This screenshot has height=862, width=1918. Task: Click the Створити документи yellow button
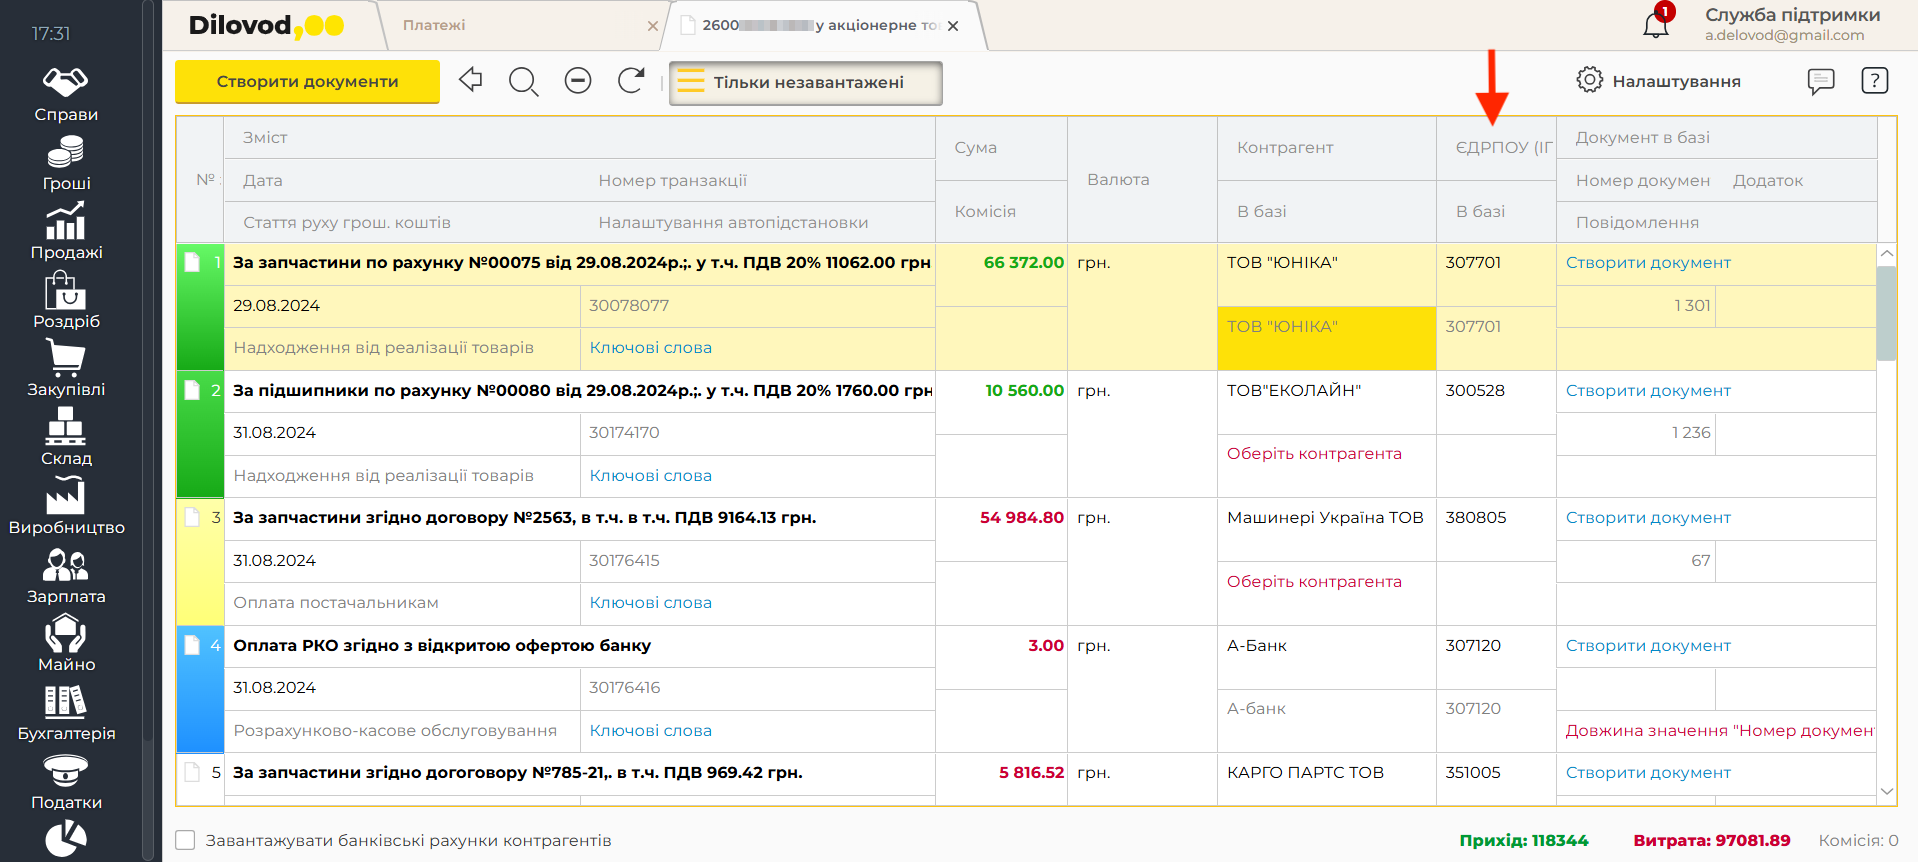tap(307, 82)
